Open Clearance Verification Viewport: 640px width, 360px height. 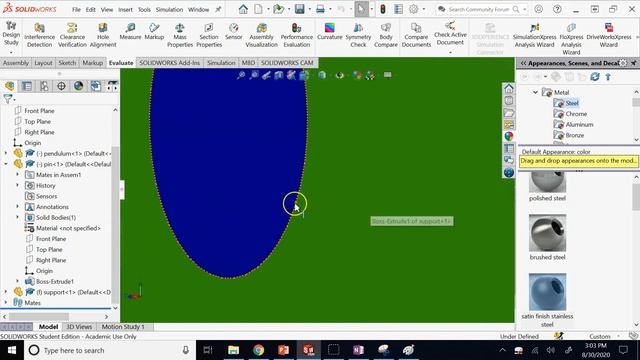72,35
